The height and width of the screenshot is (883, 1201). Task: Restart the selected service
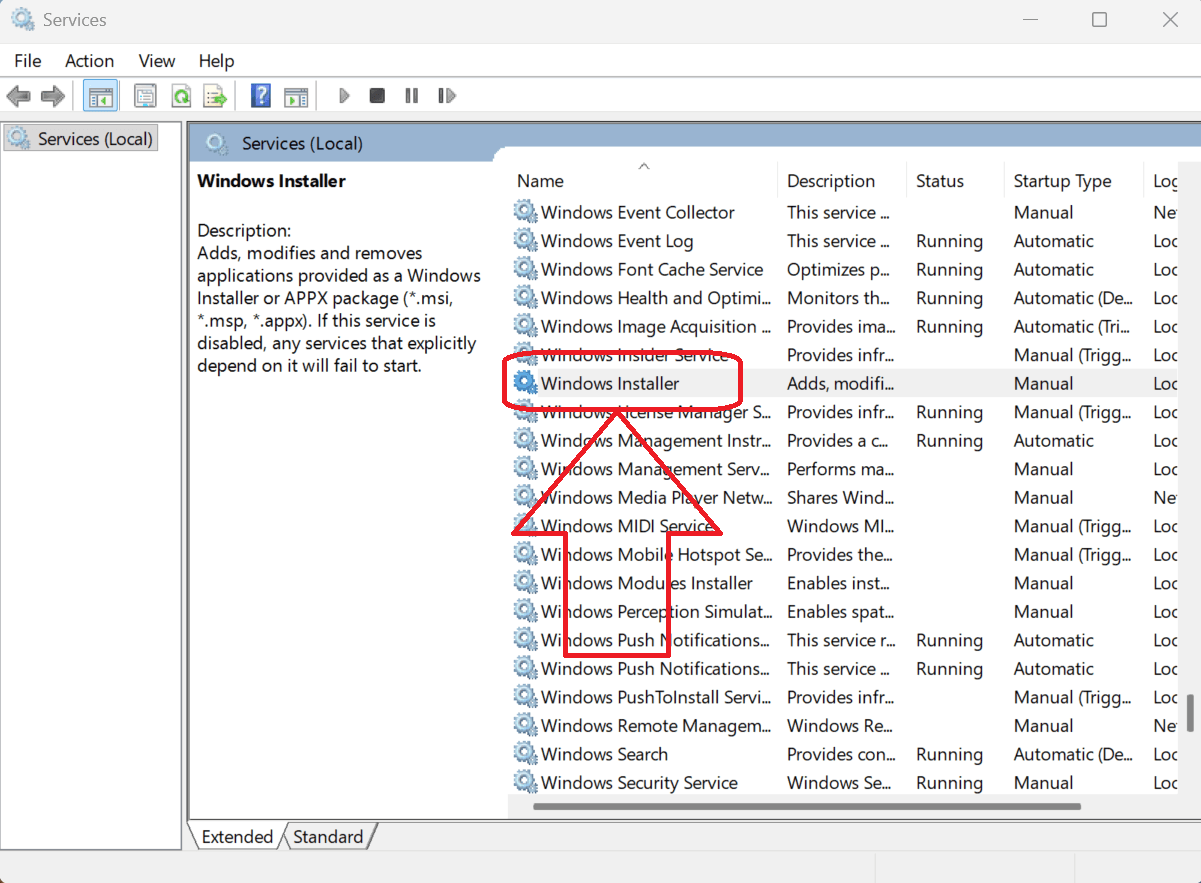click(447, 95)
